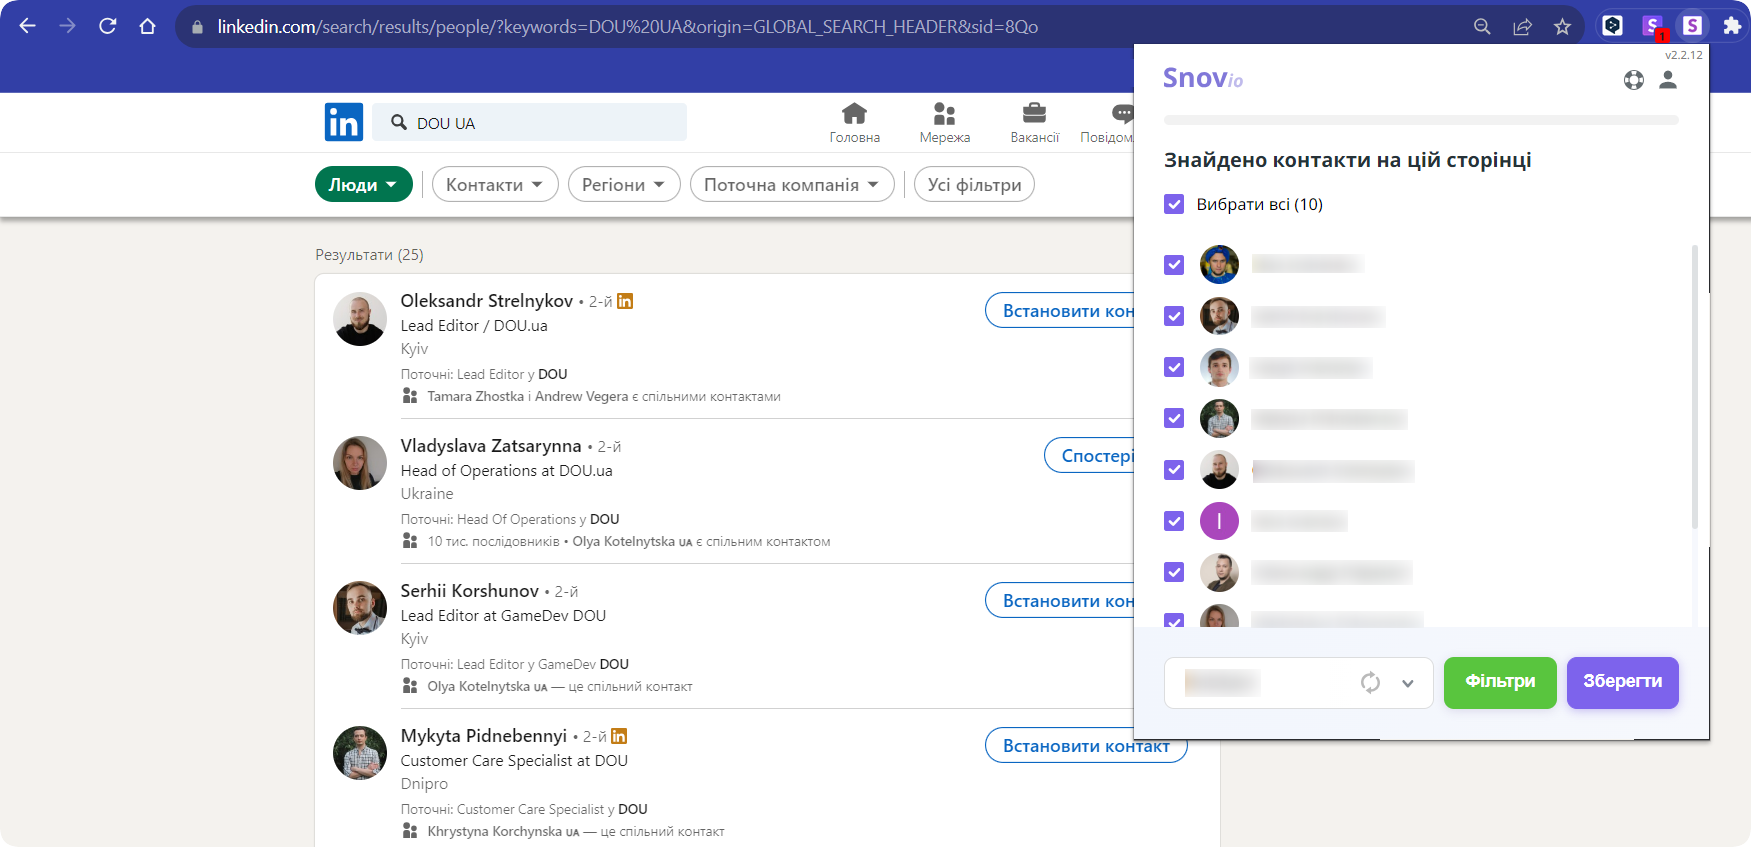This screenshot has height=847, width=1751.
Task: Open the zoom magnifier icon in address bar
Action: [1482, 27]
